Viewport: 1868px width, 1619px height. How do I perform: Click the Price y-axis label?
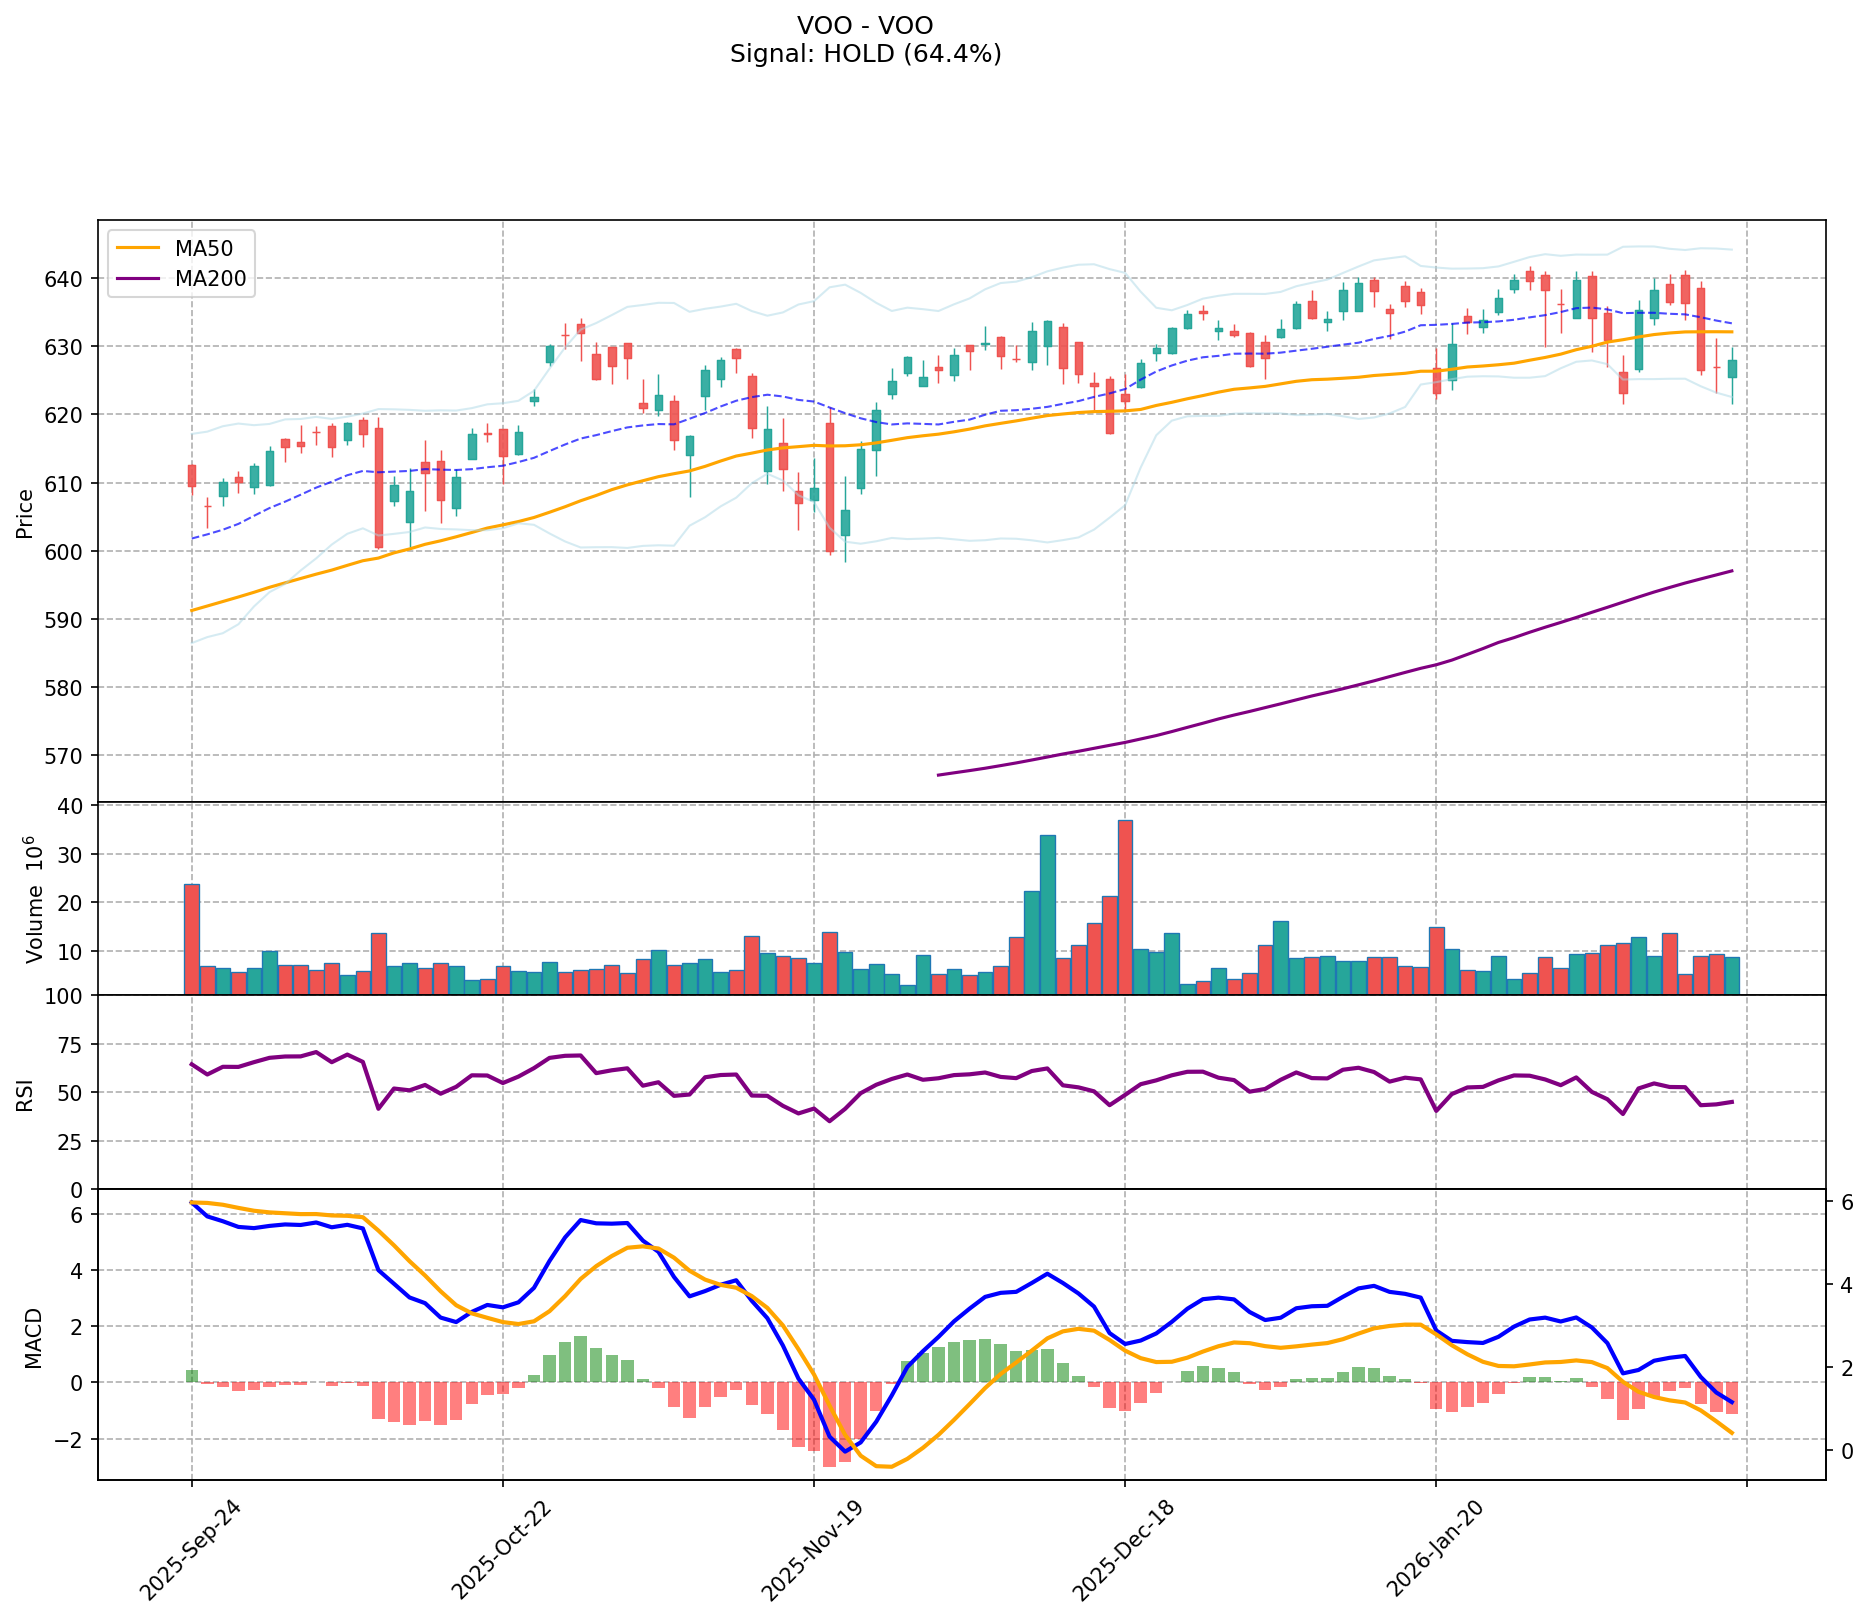25,513
